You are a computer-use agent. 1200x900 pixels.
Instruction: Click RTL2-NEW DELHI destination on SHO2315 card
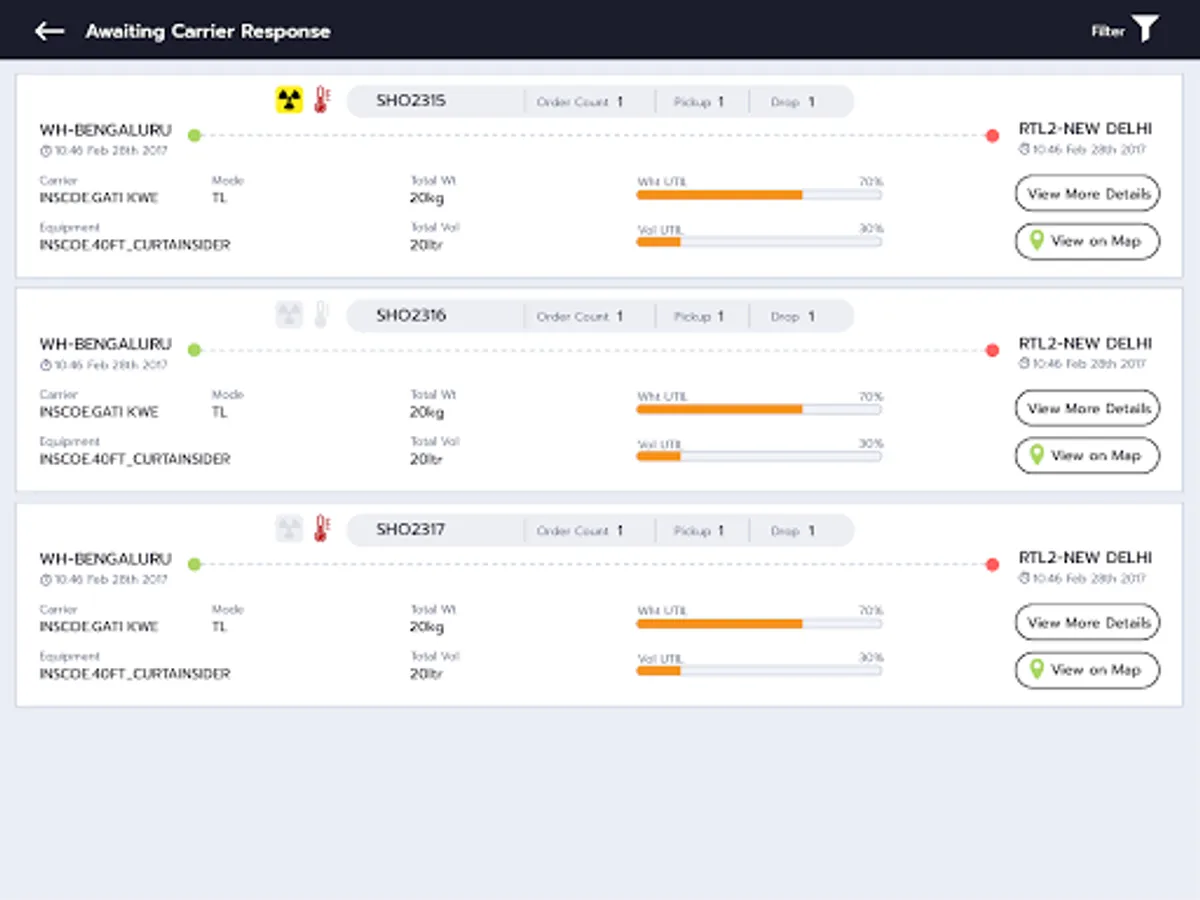pos(1085,129)
